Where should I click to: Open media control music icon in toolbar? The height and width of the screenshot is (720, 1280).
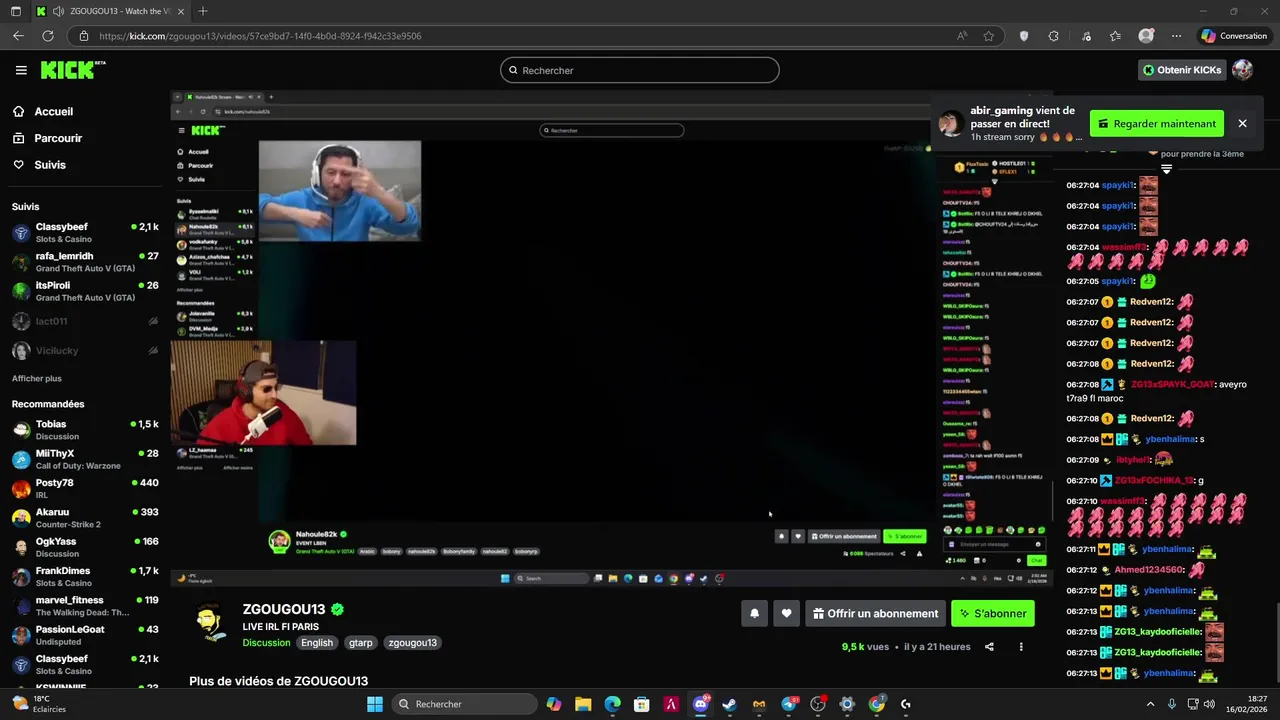[1086, 36]
